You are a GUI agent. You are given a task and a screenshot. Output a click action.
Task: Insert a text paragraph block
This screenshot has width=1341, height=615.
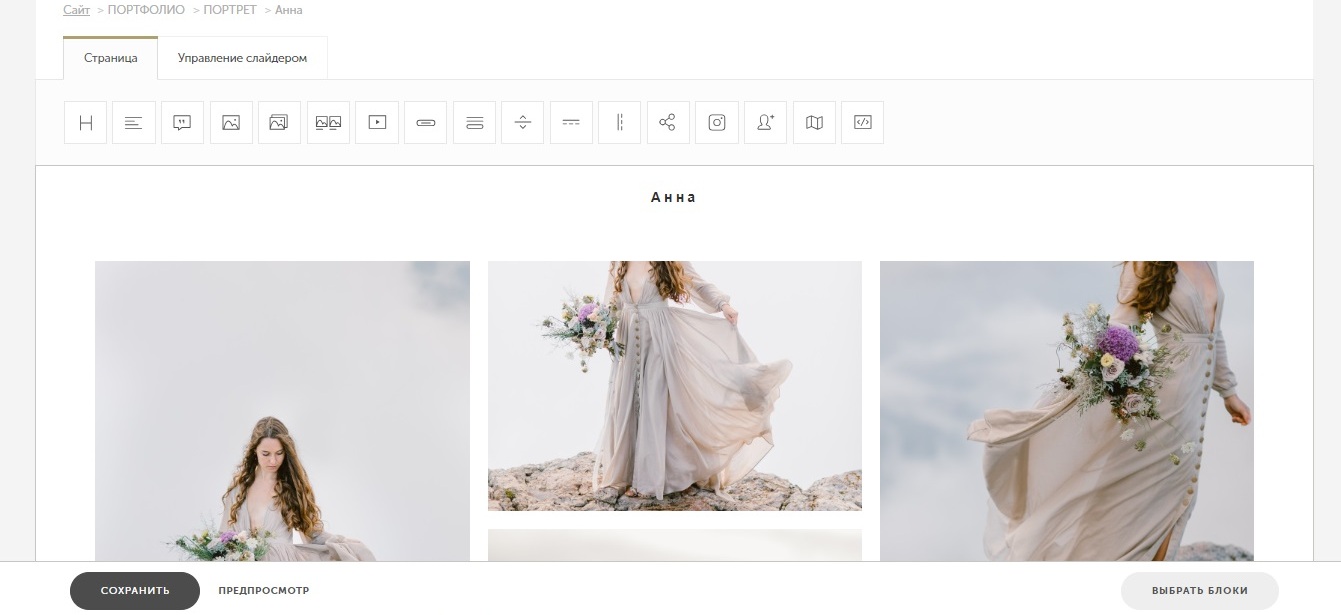[x=134, y=123]
